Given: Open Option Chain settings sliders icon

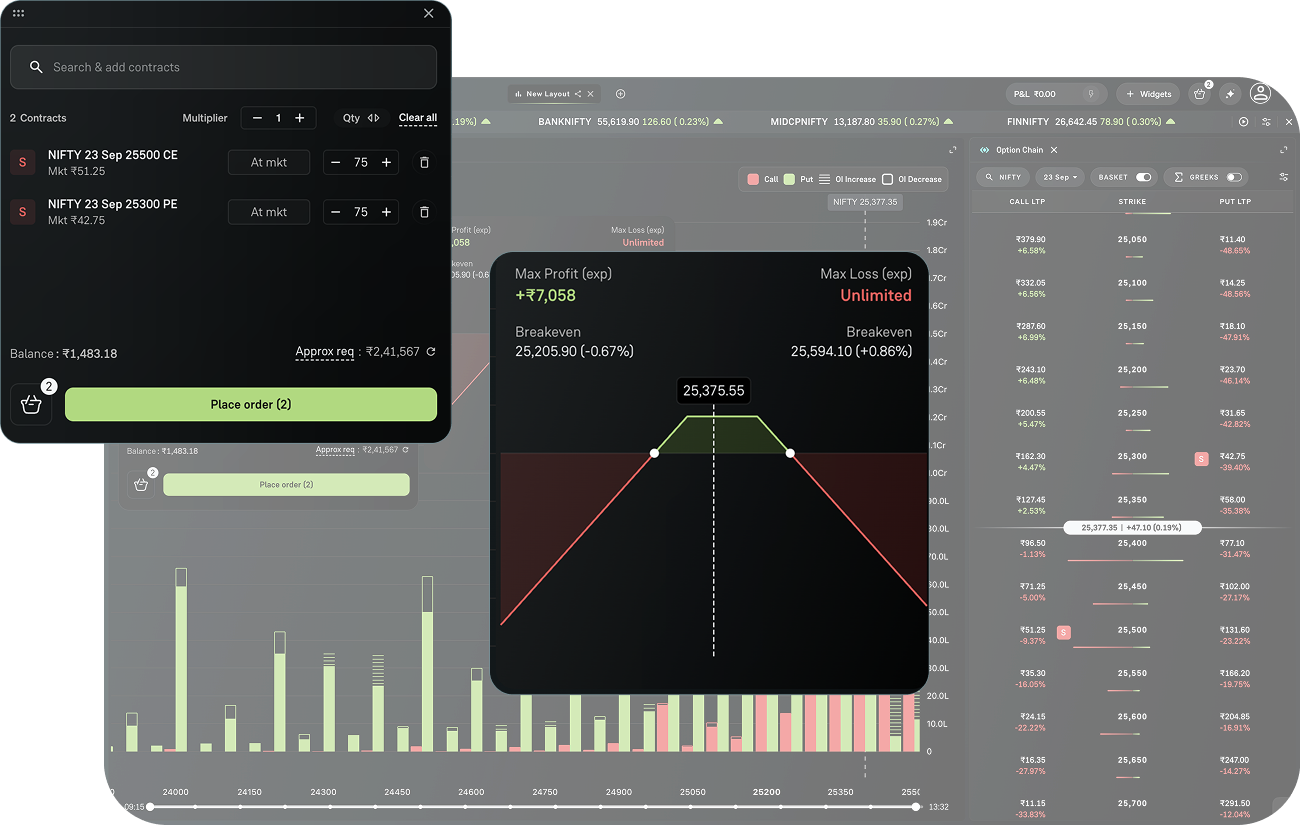Looking at the screenshot, I should [x=1284, y=177].
